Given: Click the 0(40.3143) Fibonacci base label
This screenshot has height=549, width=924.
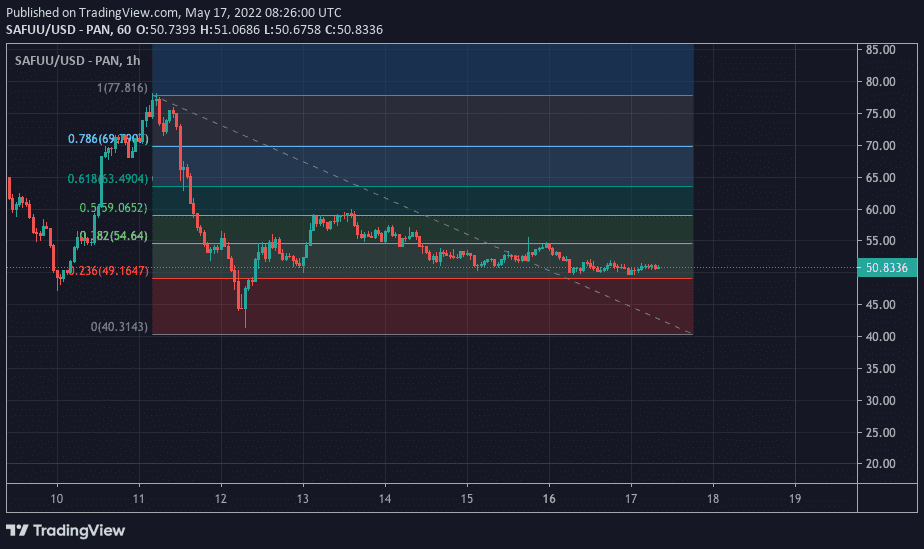Looking at the screenshot, I should [119, 327].
